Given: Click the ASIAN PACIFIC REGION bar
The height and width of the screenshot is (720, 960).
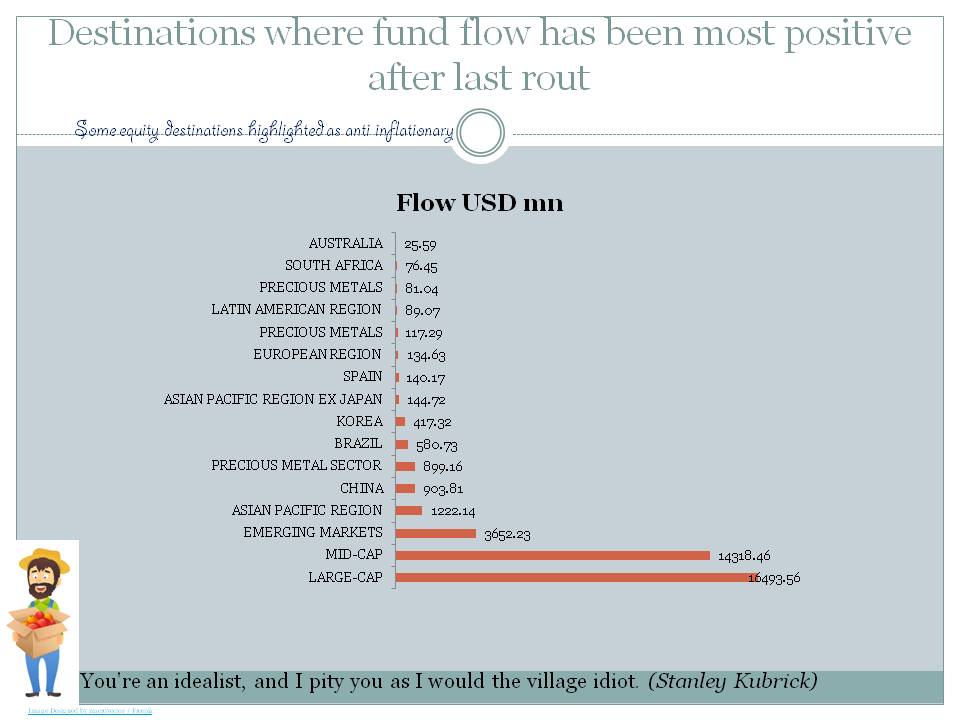Looking at the screenshot, I should [409, 511].
